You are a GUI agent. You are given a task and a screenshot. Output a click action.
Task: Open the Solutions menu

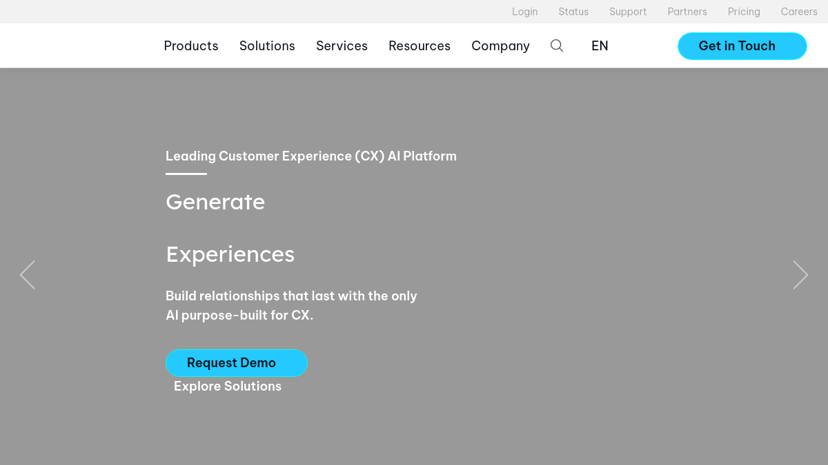[x=267, y=46]
